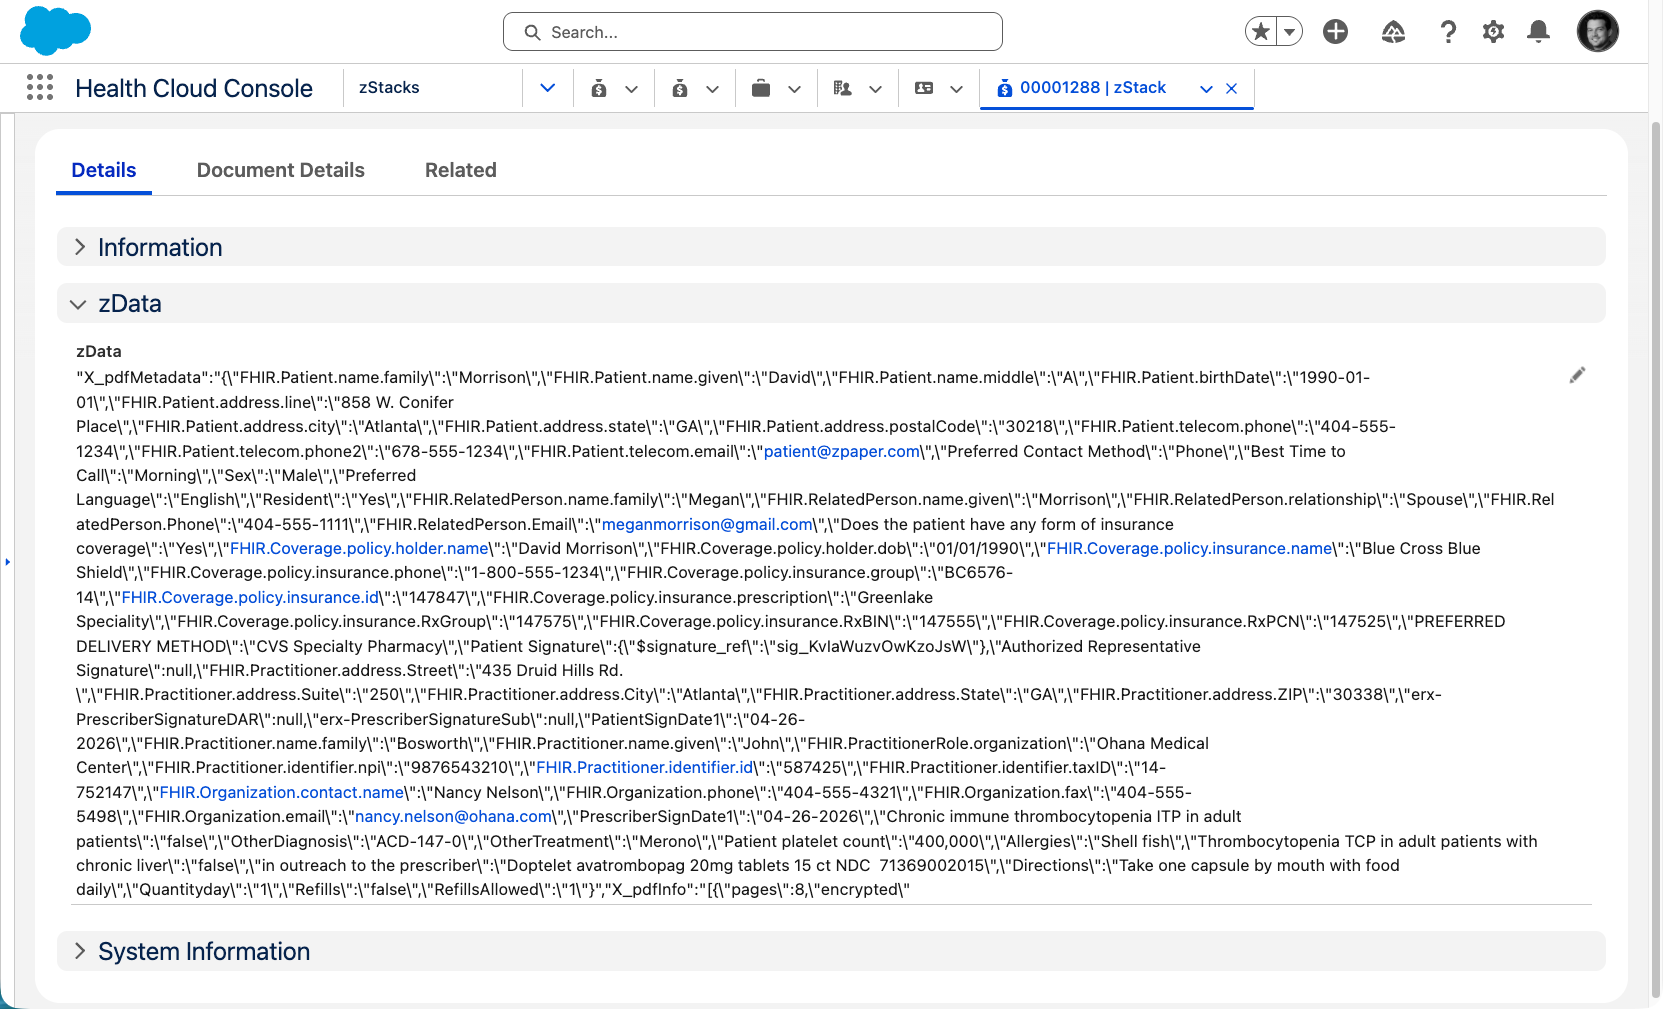Open dropdown beside the briefcase icon

click(795, 89)
